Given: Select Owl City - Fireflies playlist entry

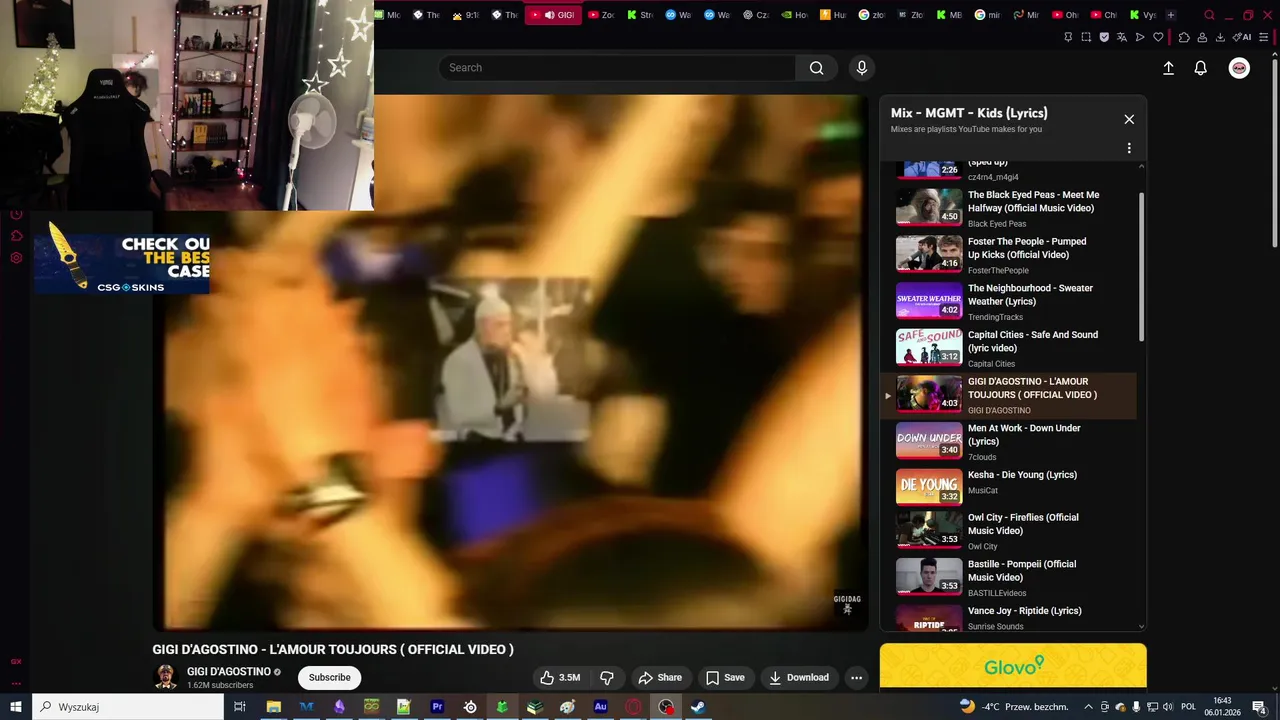Looking at the screenshot, I should [x=1010, y=531].
